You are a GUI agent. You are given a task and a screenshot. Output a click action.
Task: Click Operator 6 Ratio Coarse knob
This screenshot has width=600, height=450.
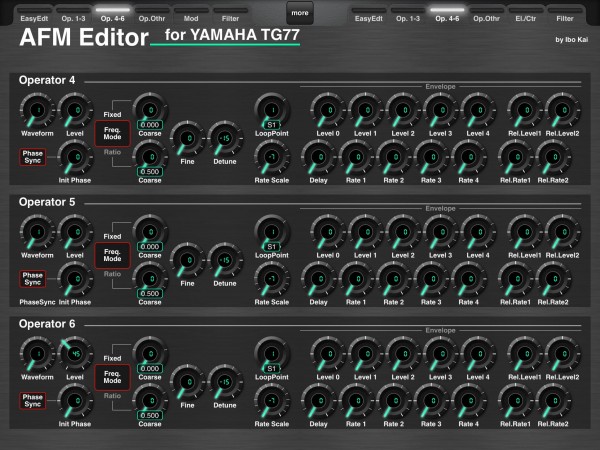click(x=150, y=400)
